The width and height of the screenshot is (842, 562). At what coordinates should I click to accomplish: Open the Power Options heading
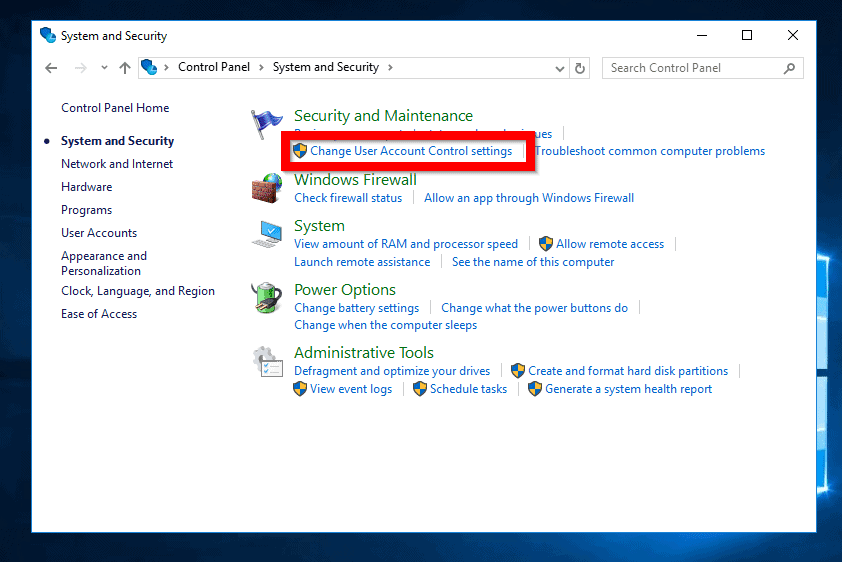345,290
